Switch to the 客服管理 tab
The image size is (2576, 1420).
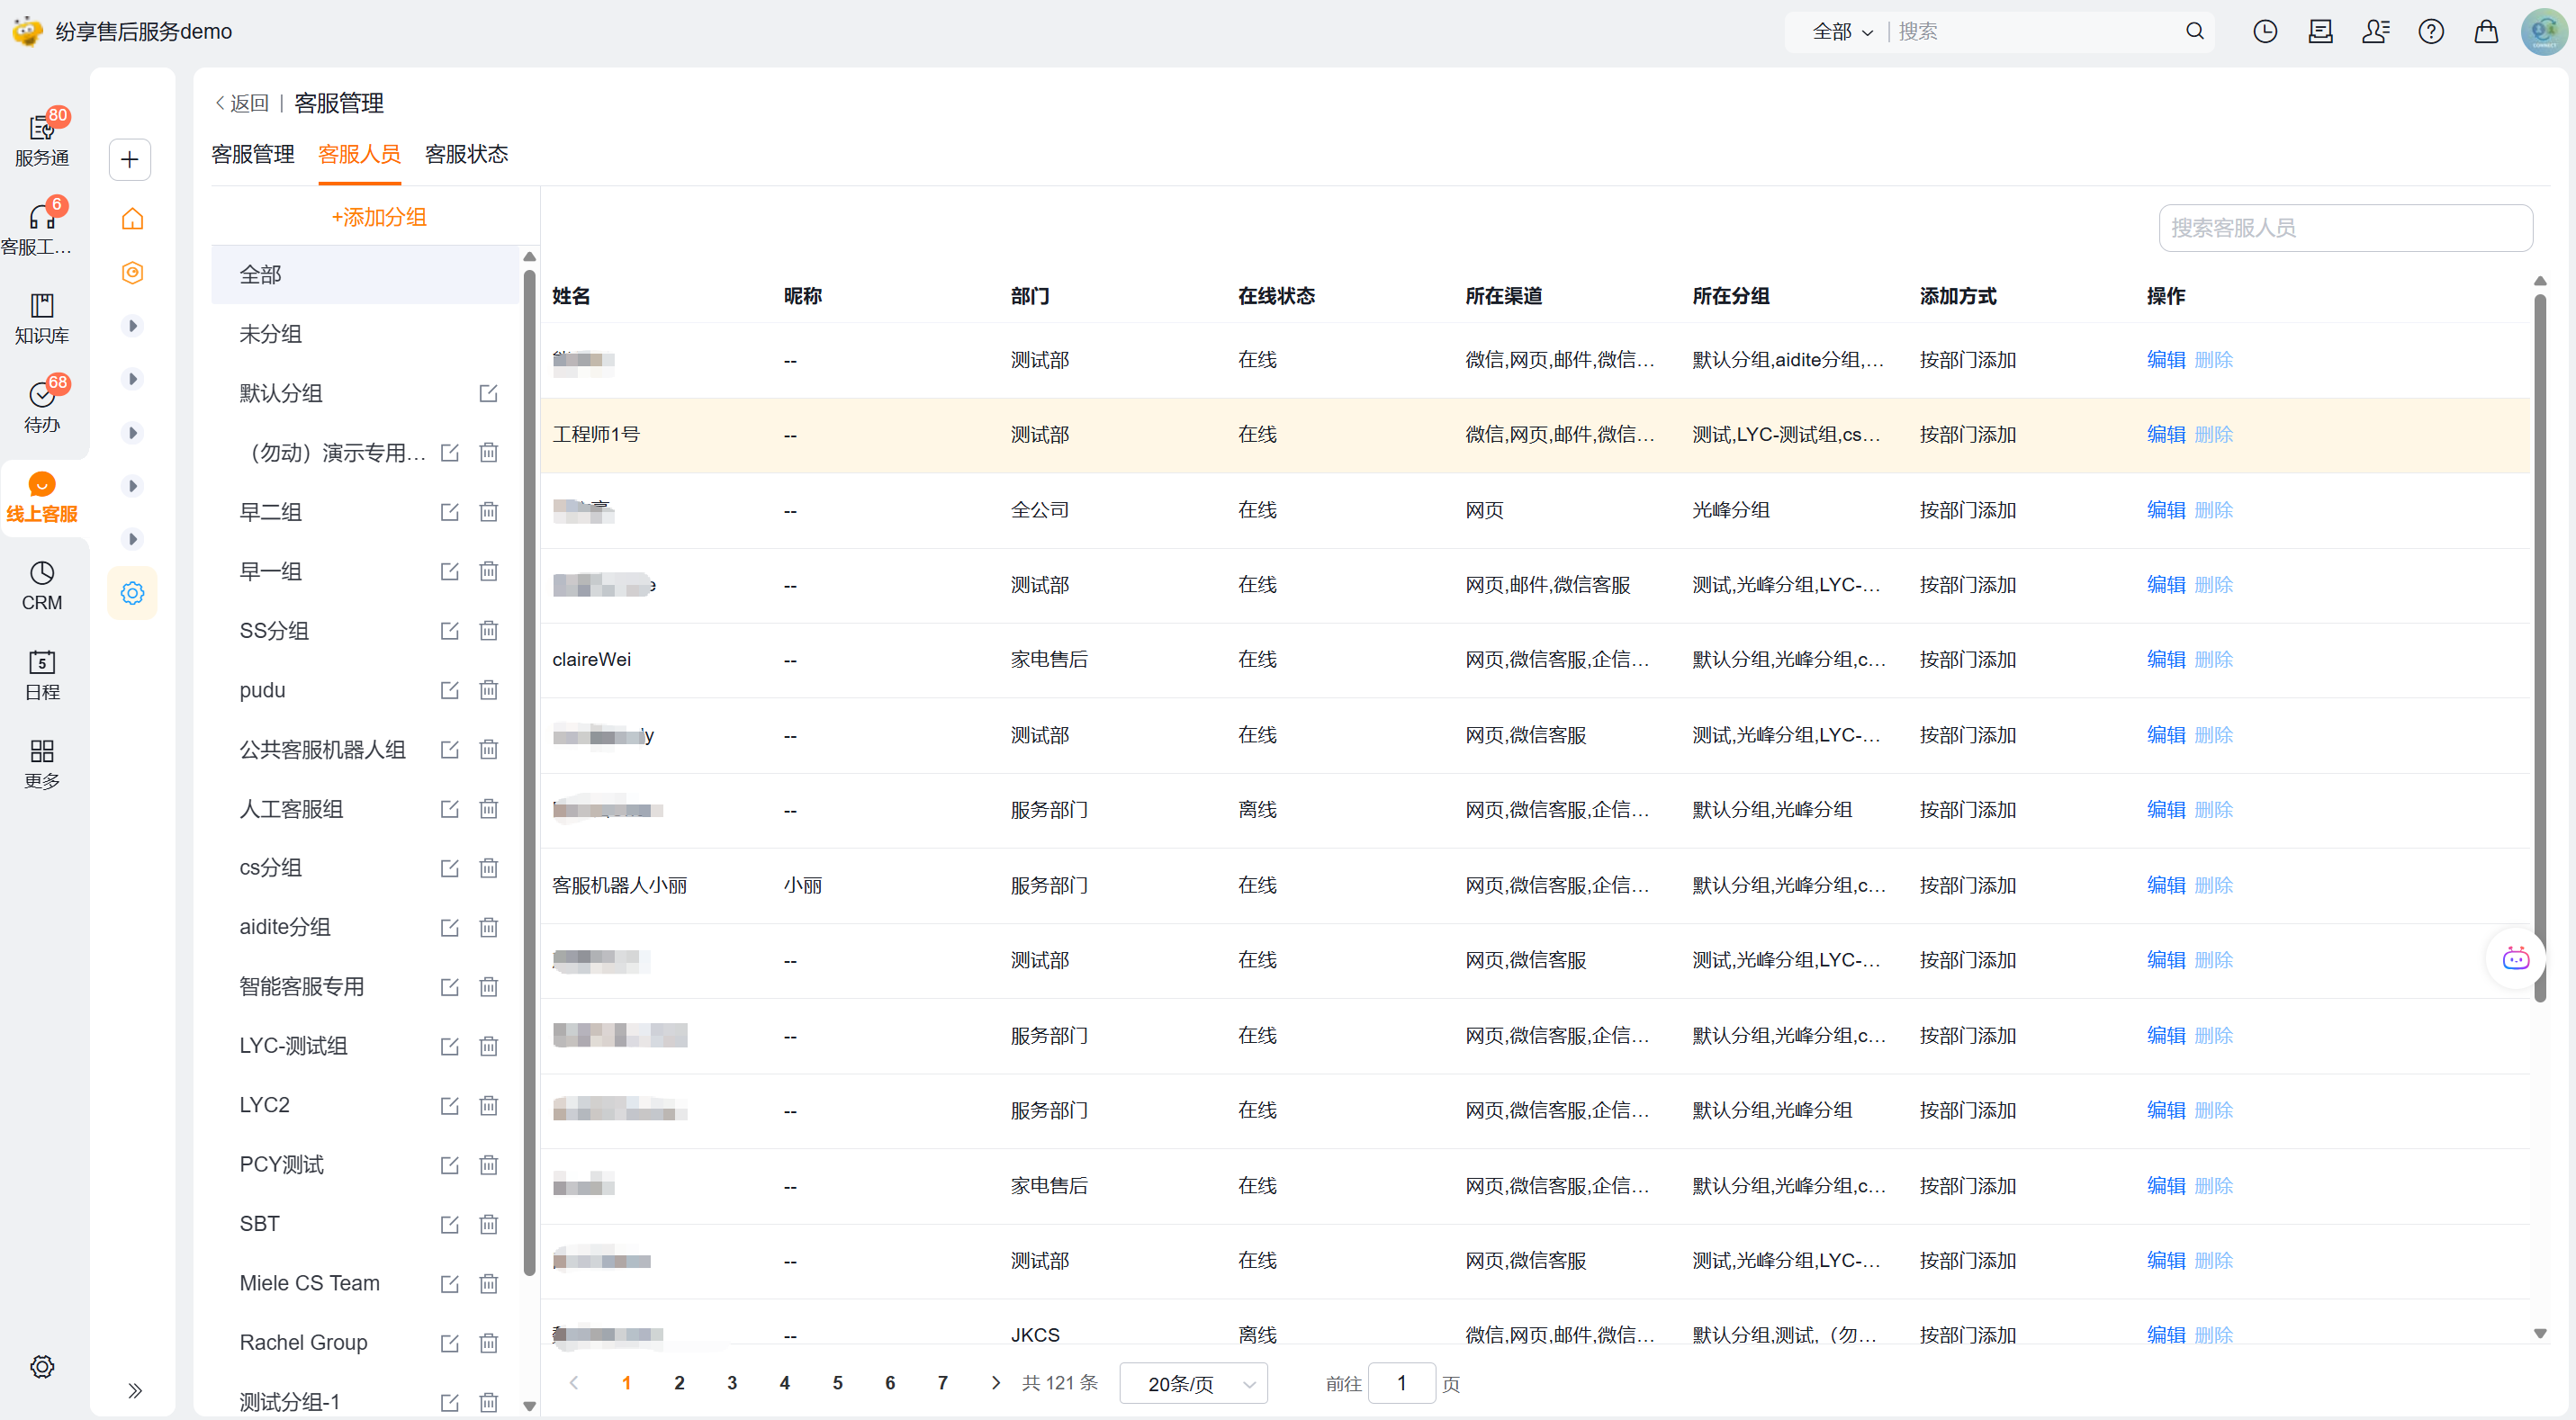tap(252, 154)
